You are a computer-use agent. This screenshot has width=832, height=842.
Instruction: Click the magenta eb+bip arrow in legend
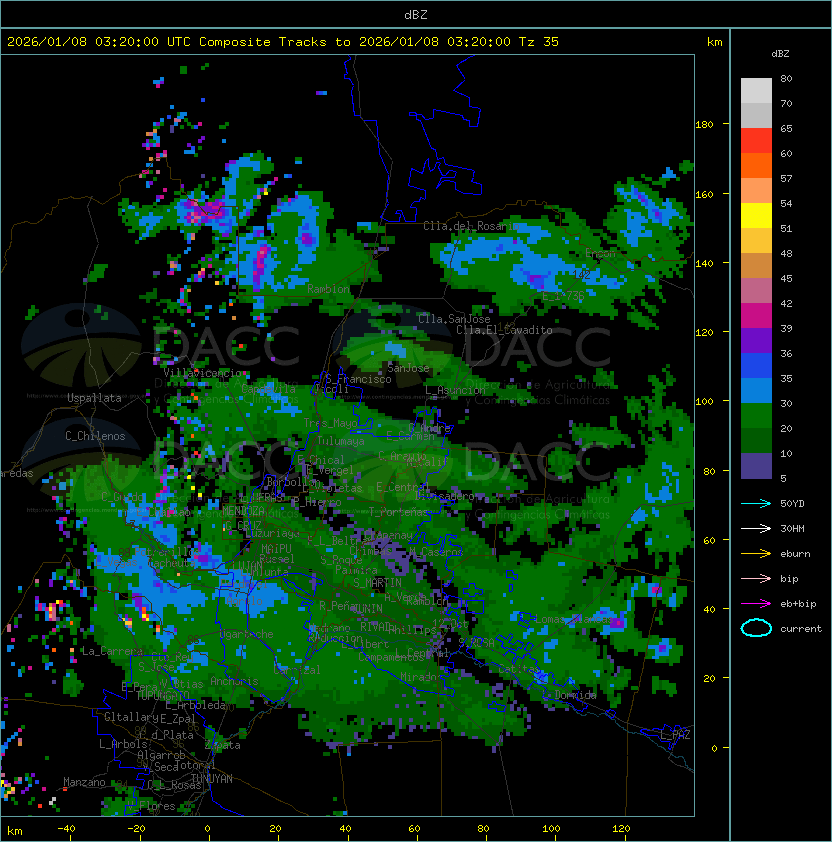[756, 604]
